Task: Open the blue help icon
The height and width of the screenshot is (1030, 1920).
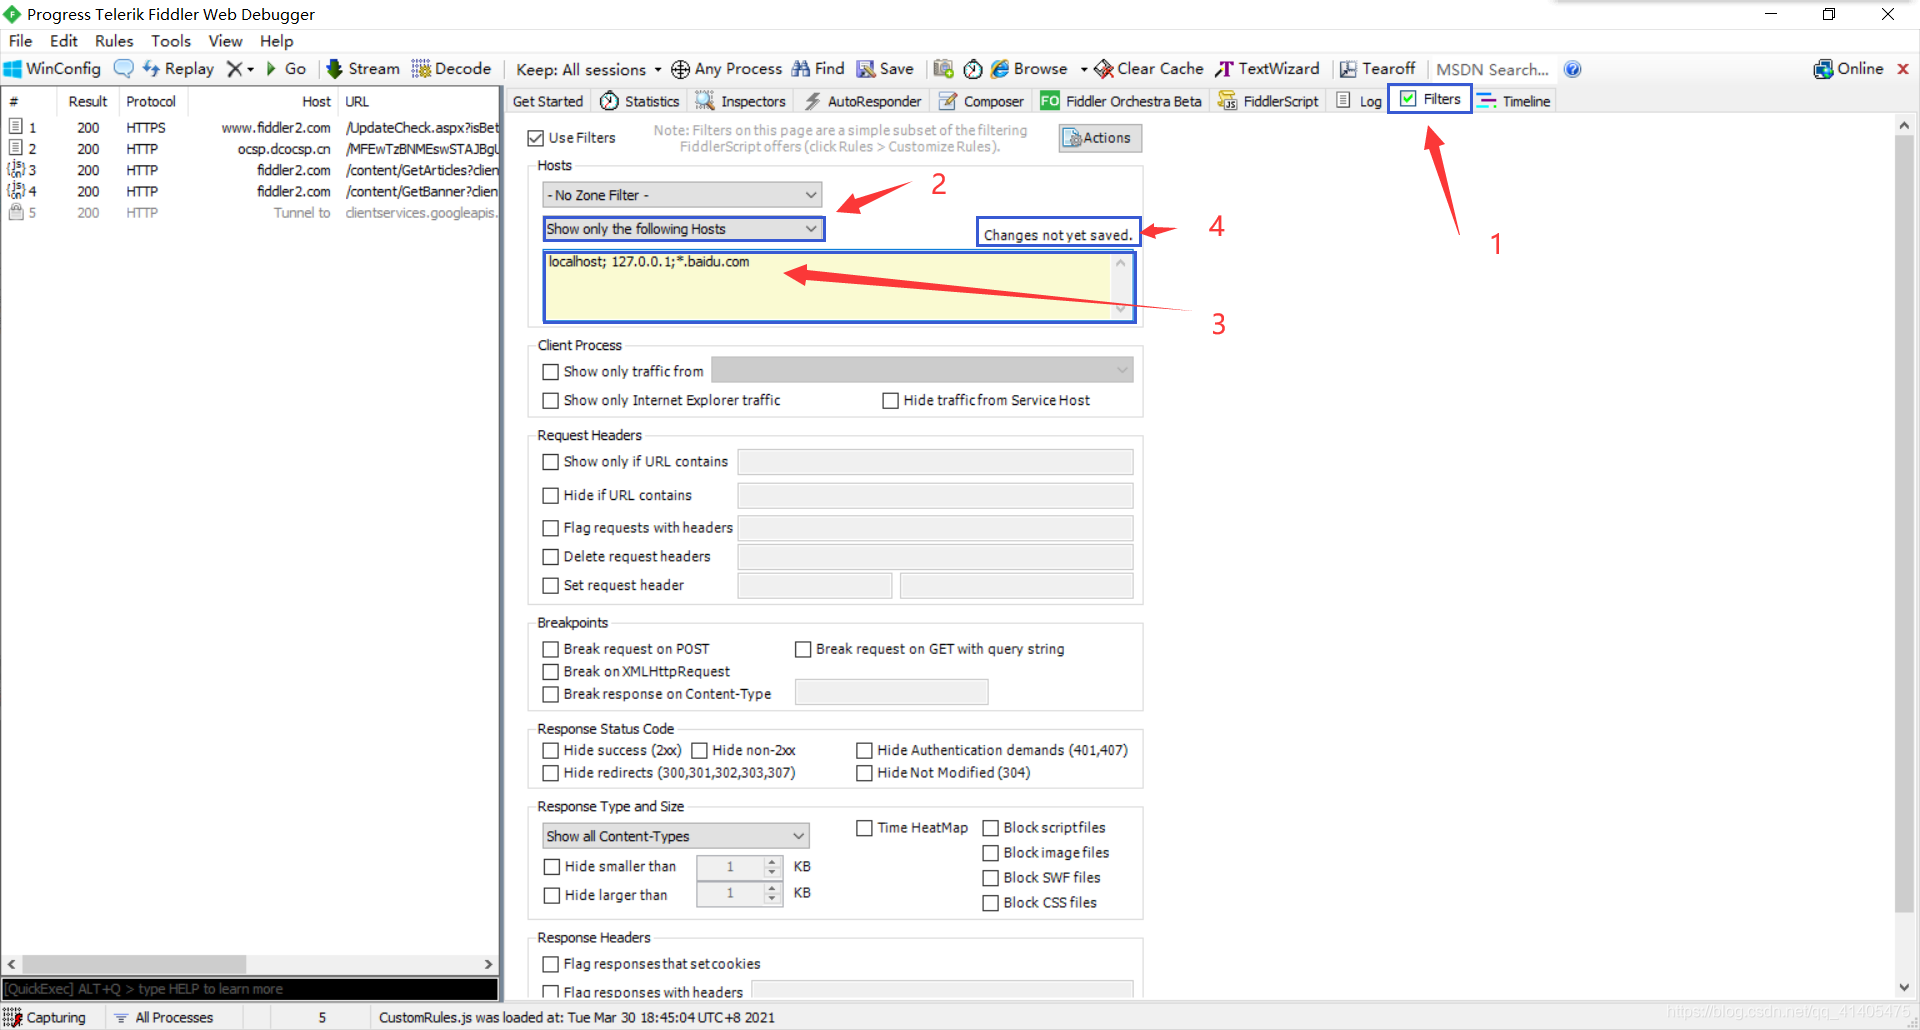Action: (1573, 69)
